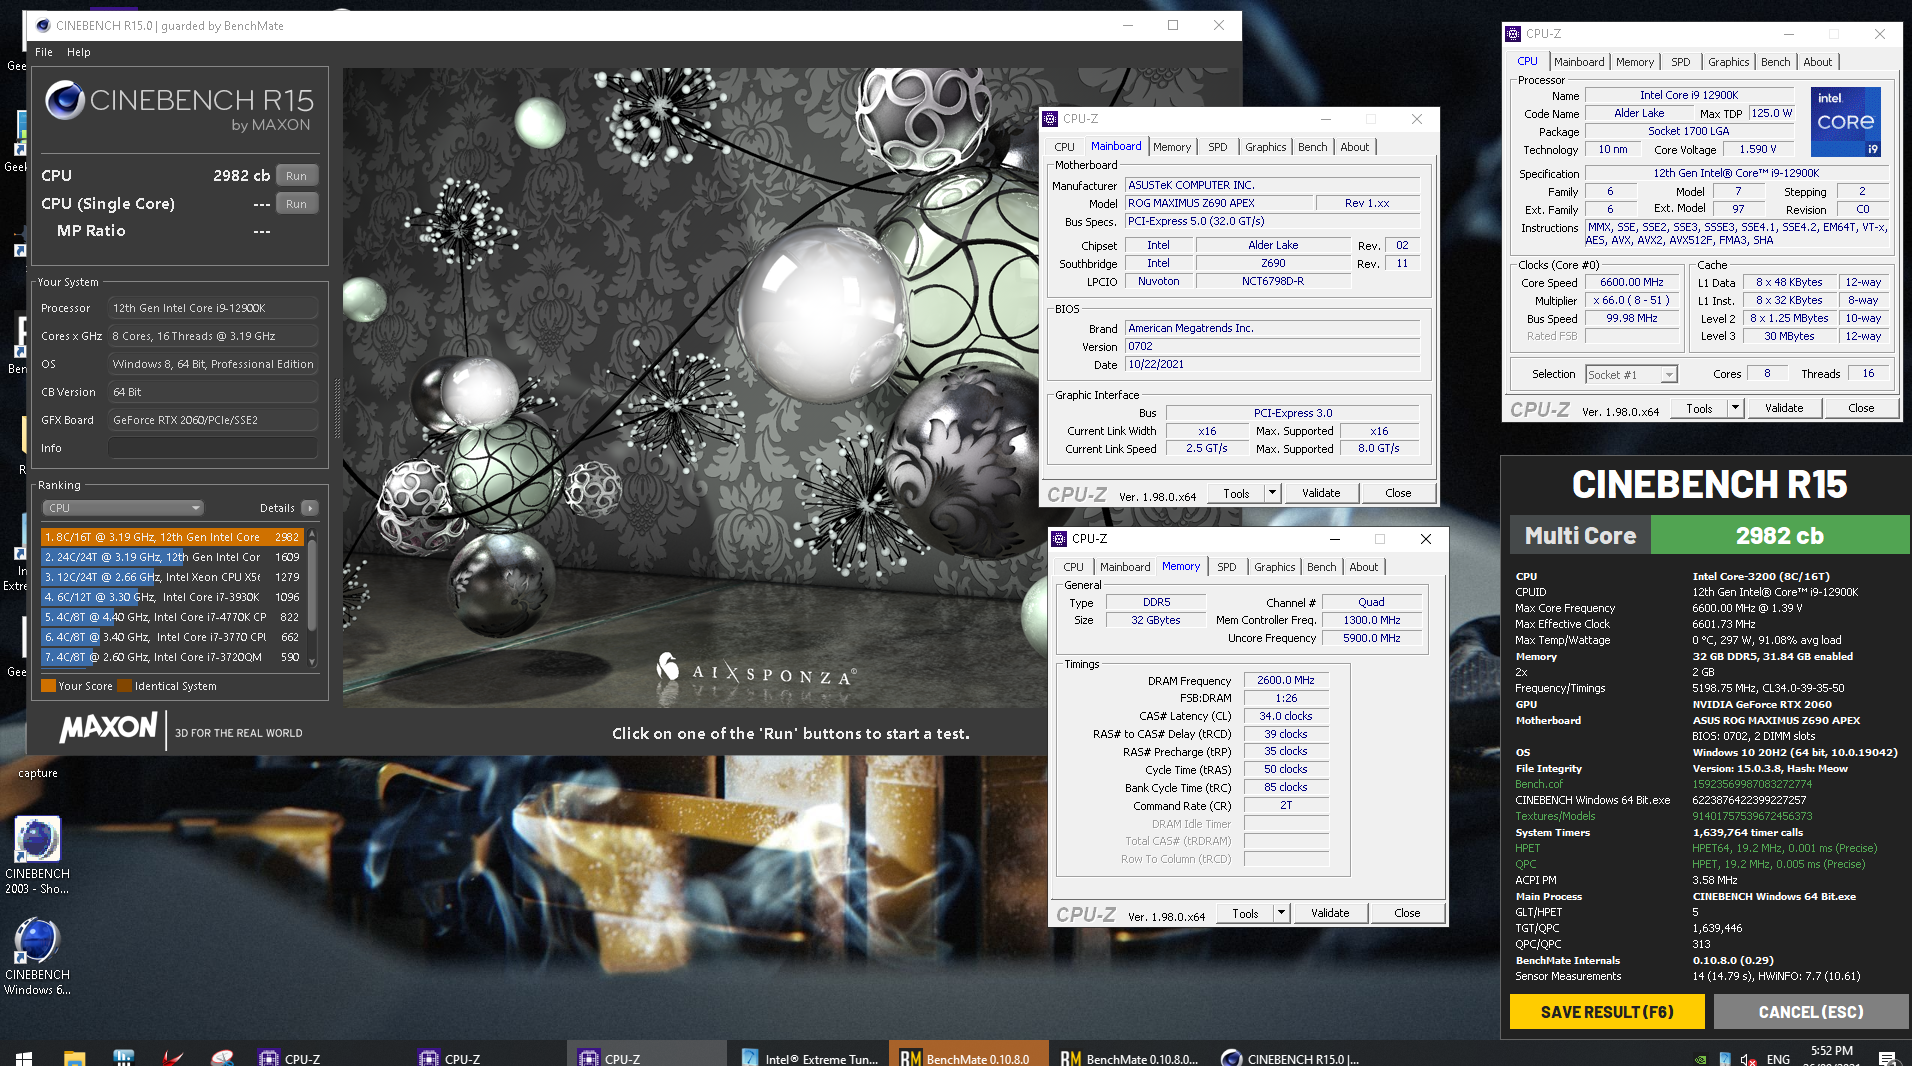Expand Tools dropdown arrow in CPU tab CPU-Z

(1735, 408)
